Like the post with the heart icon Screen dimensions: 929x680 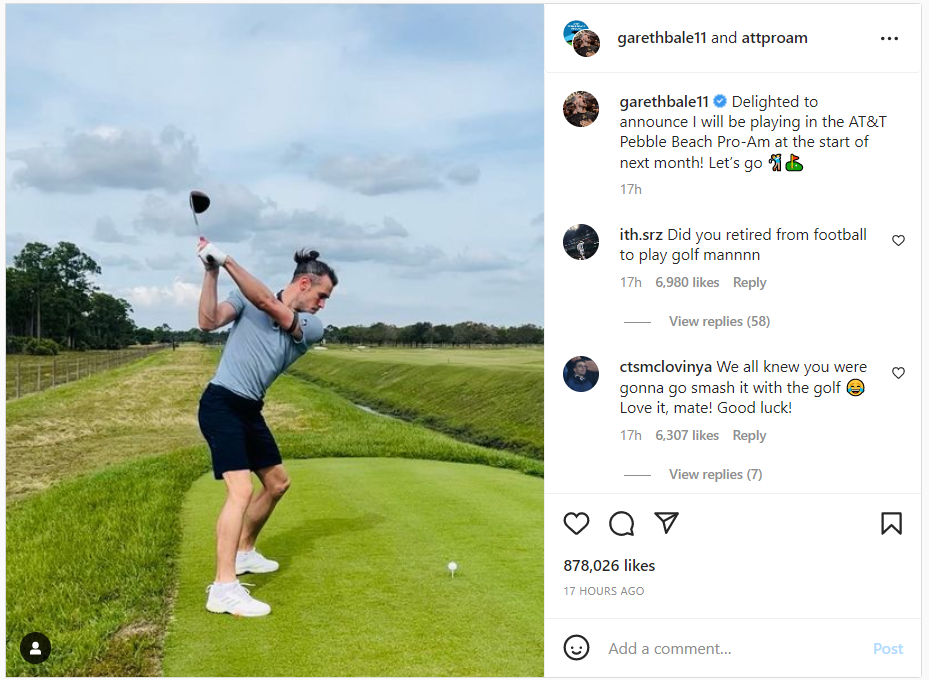tap(577, 523)
